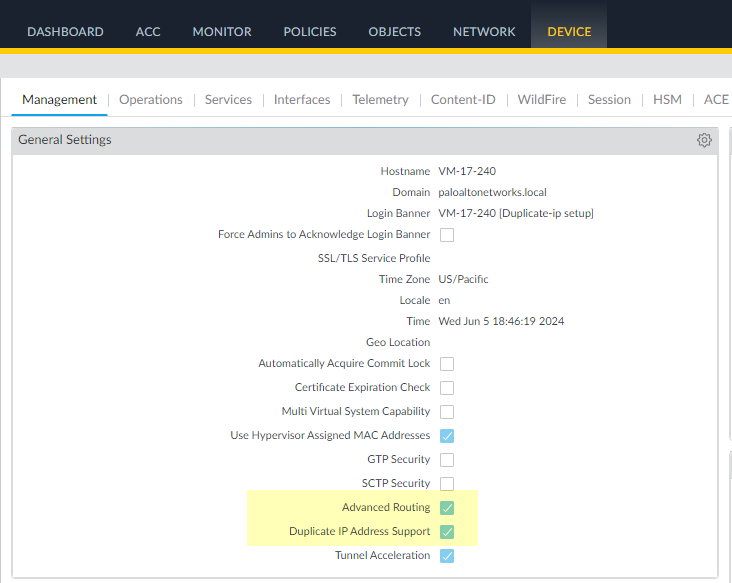The image size is (732, 583).
Task: Toggle Automatically Acquire Commit Lock checkbox
Action: point(447,364)
